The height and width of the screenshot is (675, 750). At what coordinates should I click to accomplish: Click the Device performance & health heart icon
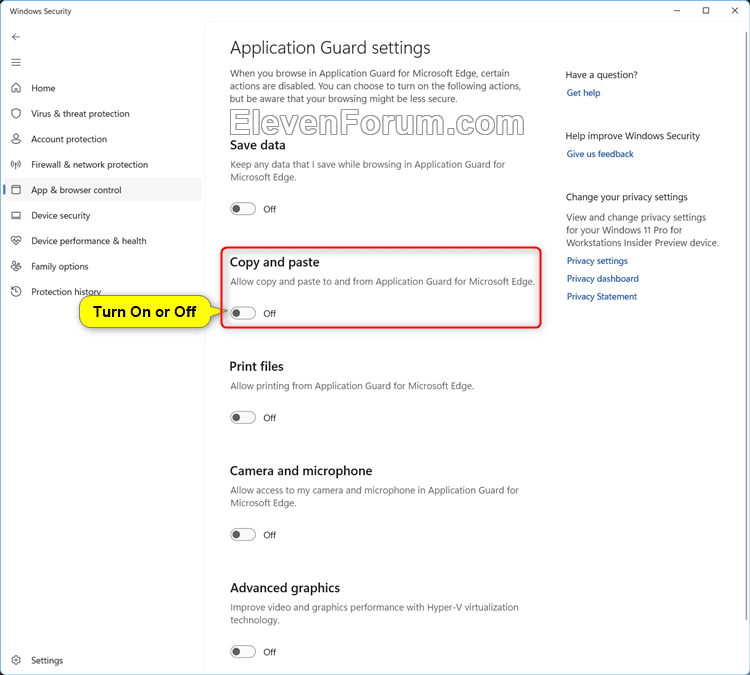16,241
